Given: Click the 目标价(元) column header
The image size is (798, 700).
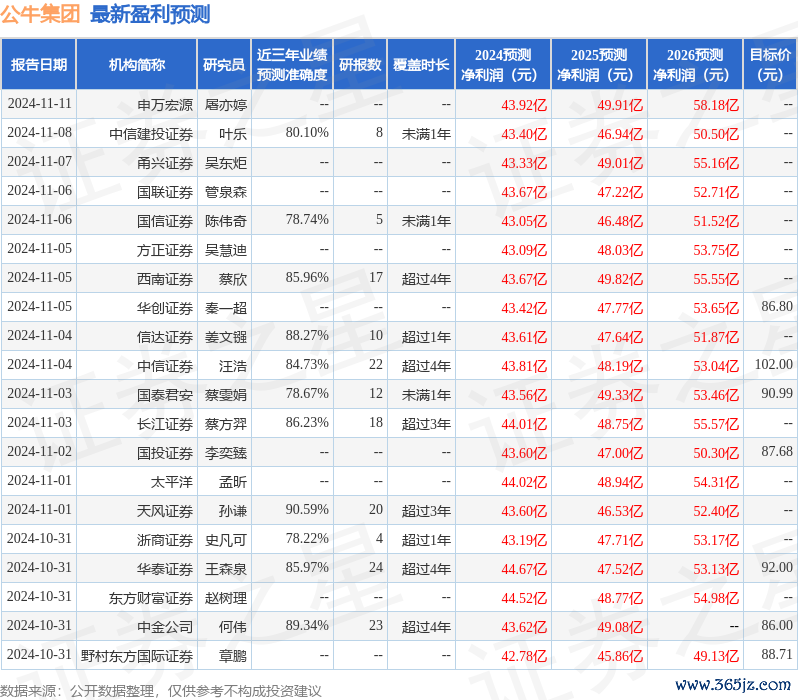Looking at the screenshot, I should (771, 65).
